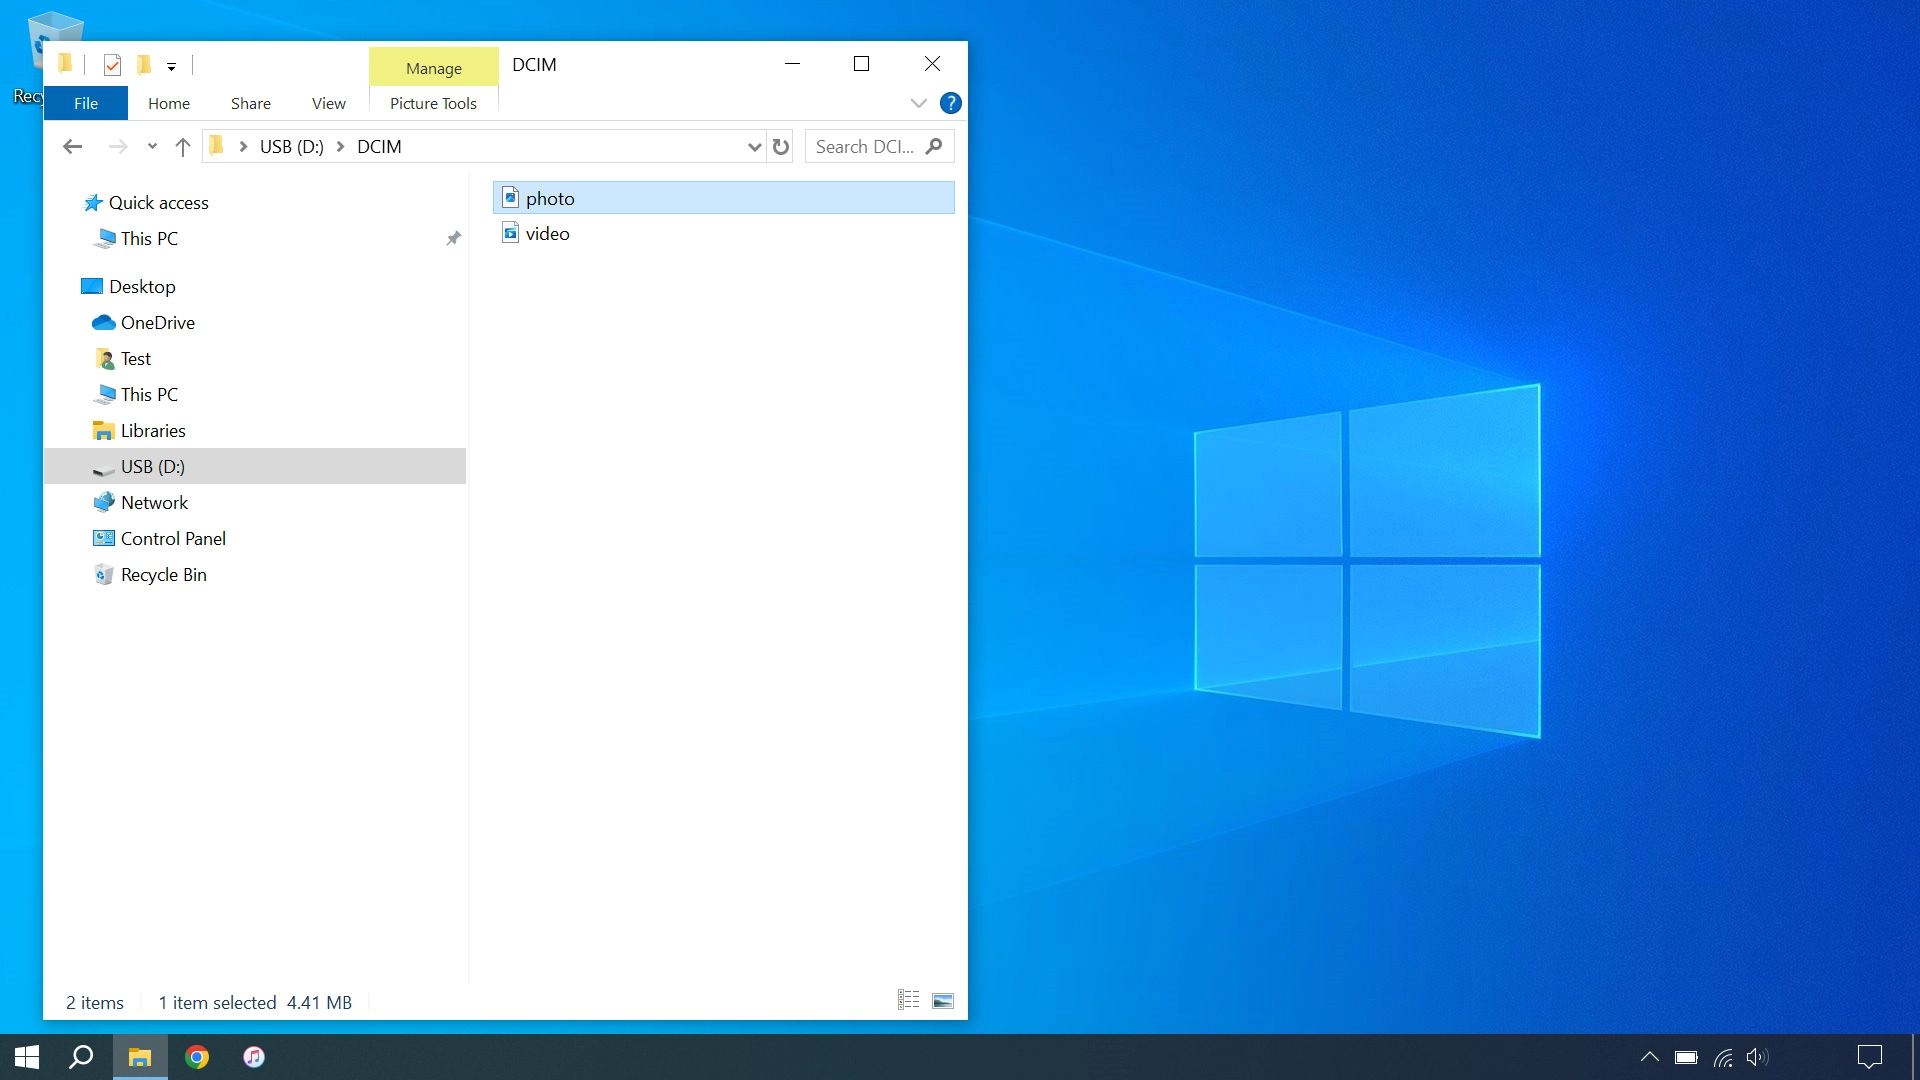The height and width of the screenshot is (1080, 1920).
Task: Open the address bar history dropdown
Action: tap(754, 146)
